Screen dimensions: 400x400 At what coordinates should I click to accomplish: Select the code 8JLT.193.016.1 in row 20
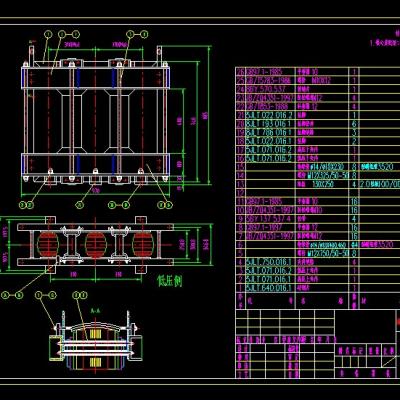(x=269, y=124)
